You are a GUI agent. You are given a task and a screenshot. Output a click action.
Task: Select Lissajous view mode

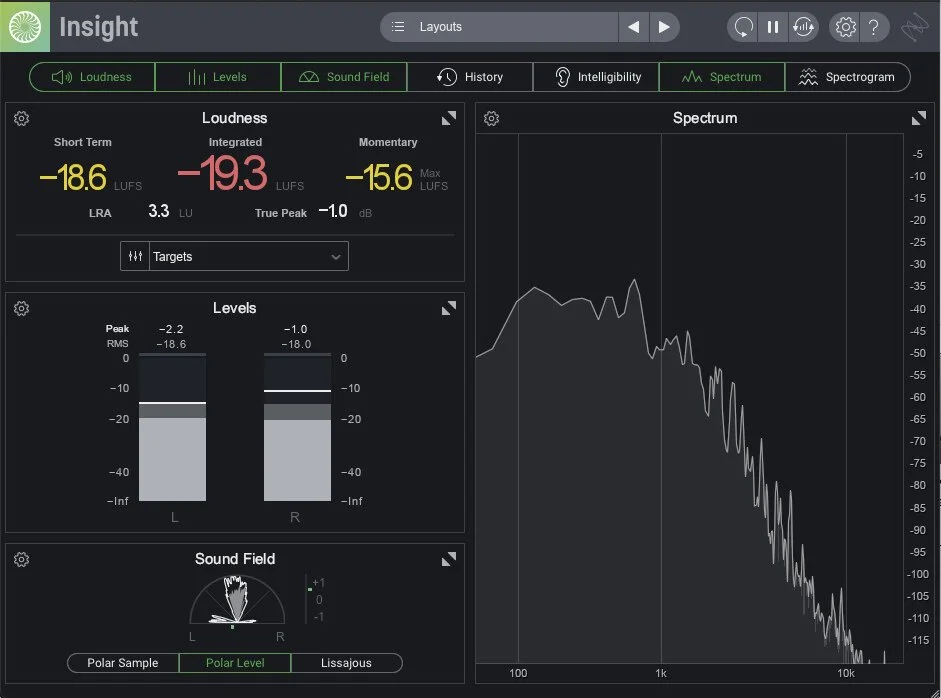coord(346,663)
